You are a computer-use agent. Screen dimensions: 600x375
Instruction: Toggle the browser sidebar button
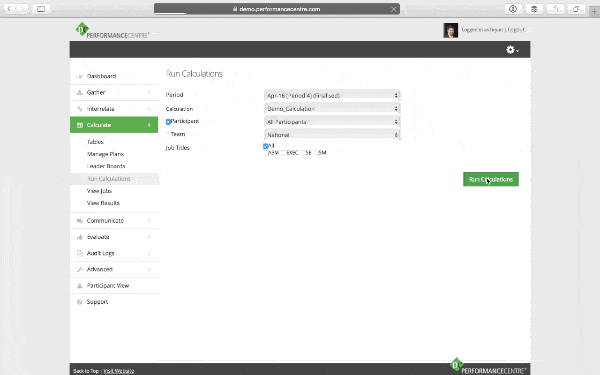[41, 8]
